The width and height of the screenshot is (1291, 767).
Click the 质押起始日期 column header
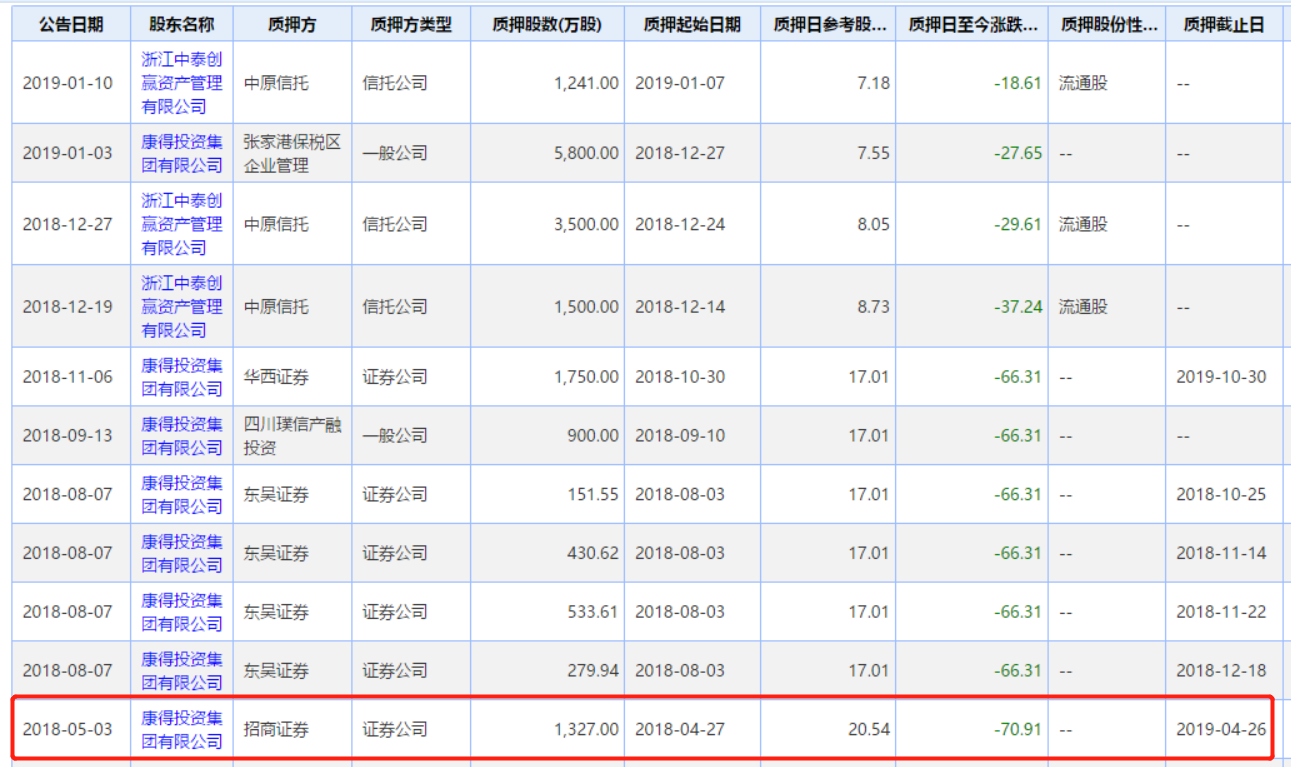click(692, 25)
